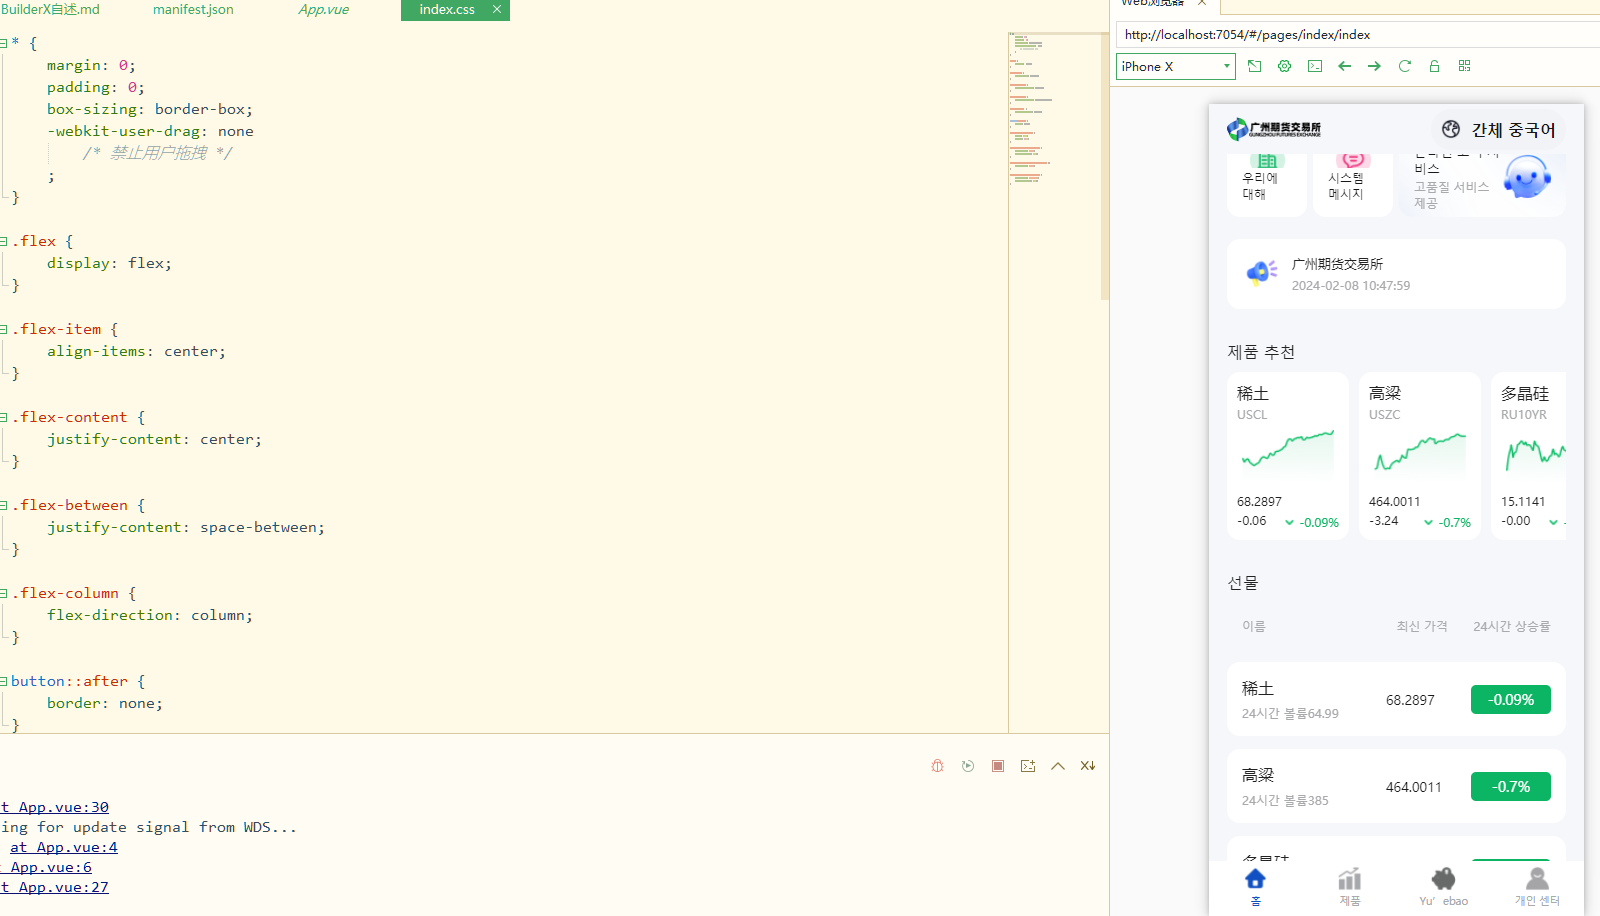
Task: Click the rerun icon in console toolbar
Action: pos(967,766)
